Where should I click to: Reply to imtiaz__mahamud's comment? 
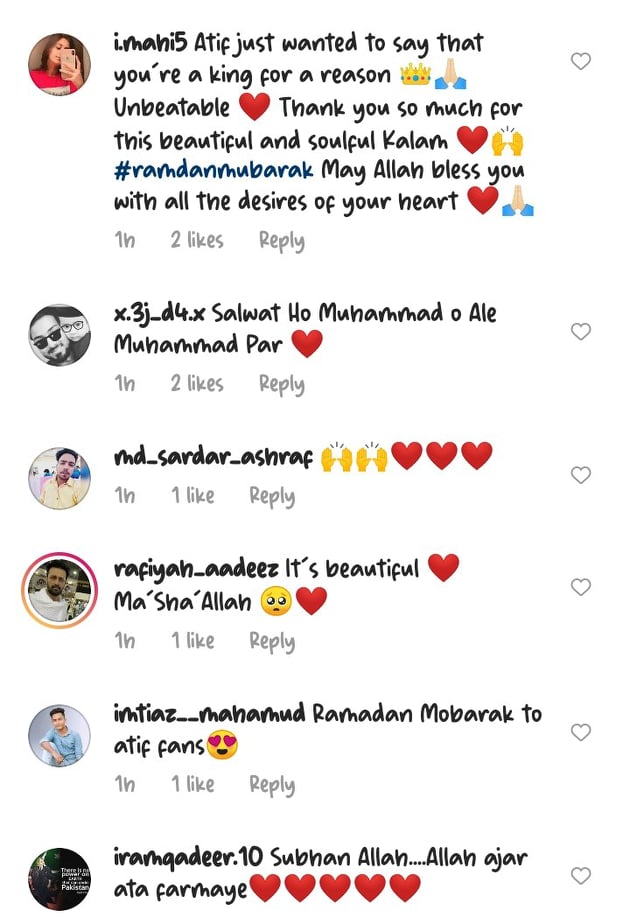click(272, 785)
